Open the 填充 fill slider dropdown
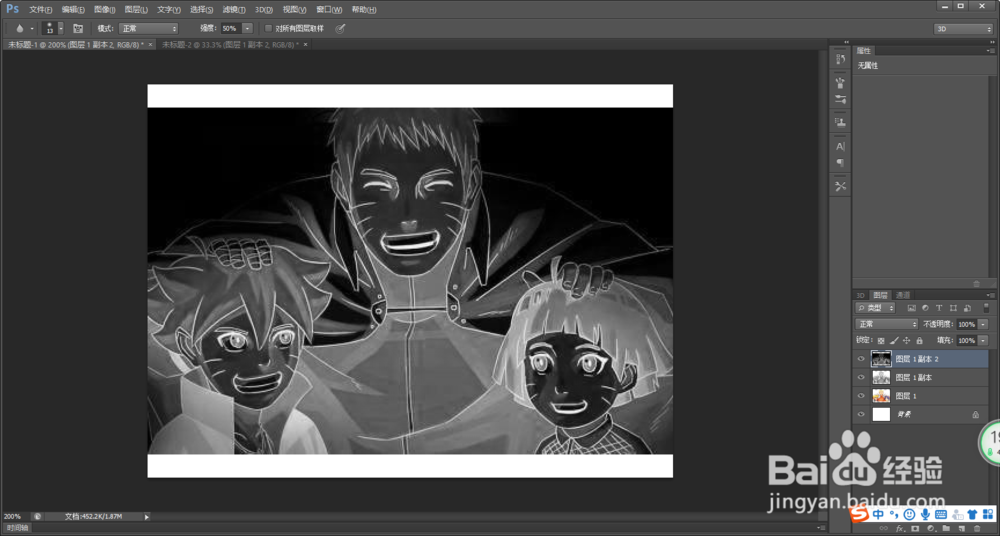The image size is (1000, 536). [983, 341]
